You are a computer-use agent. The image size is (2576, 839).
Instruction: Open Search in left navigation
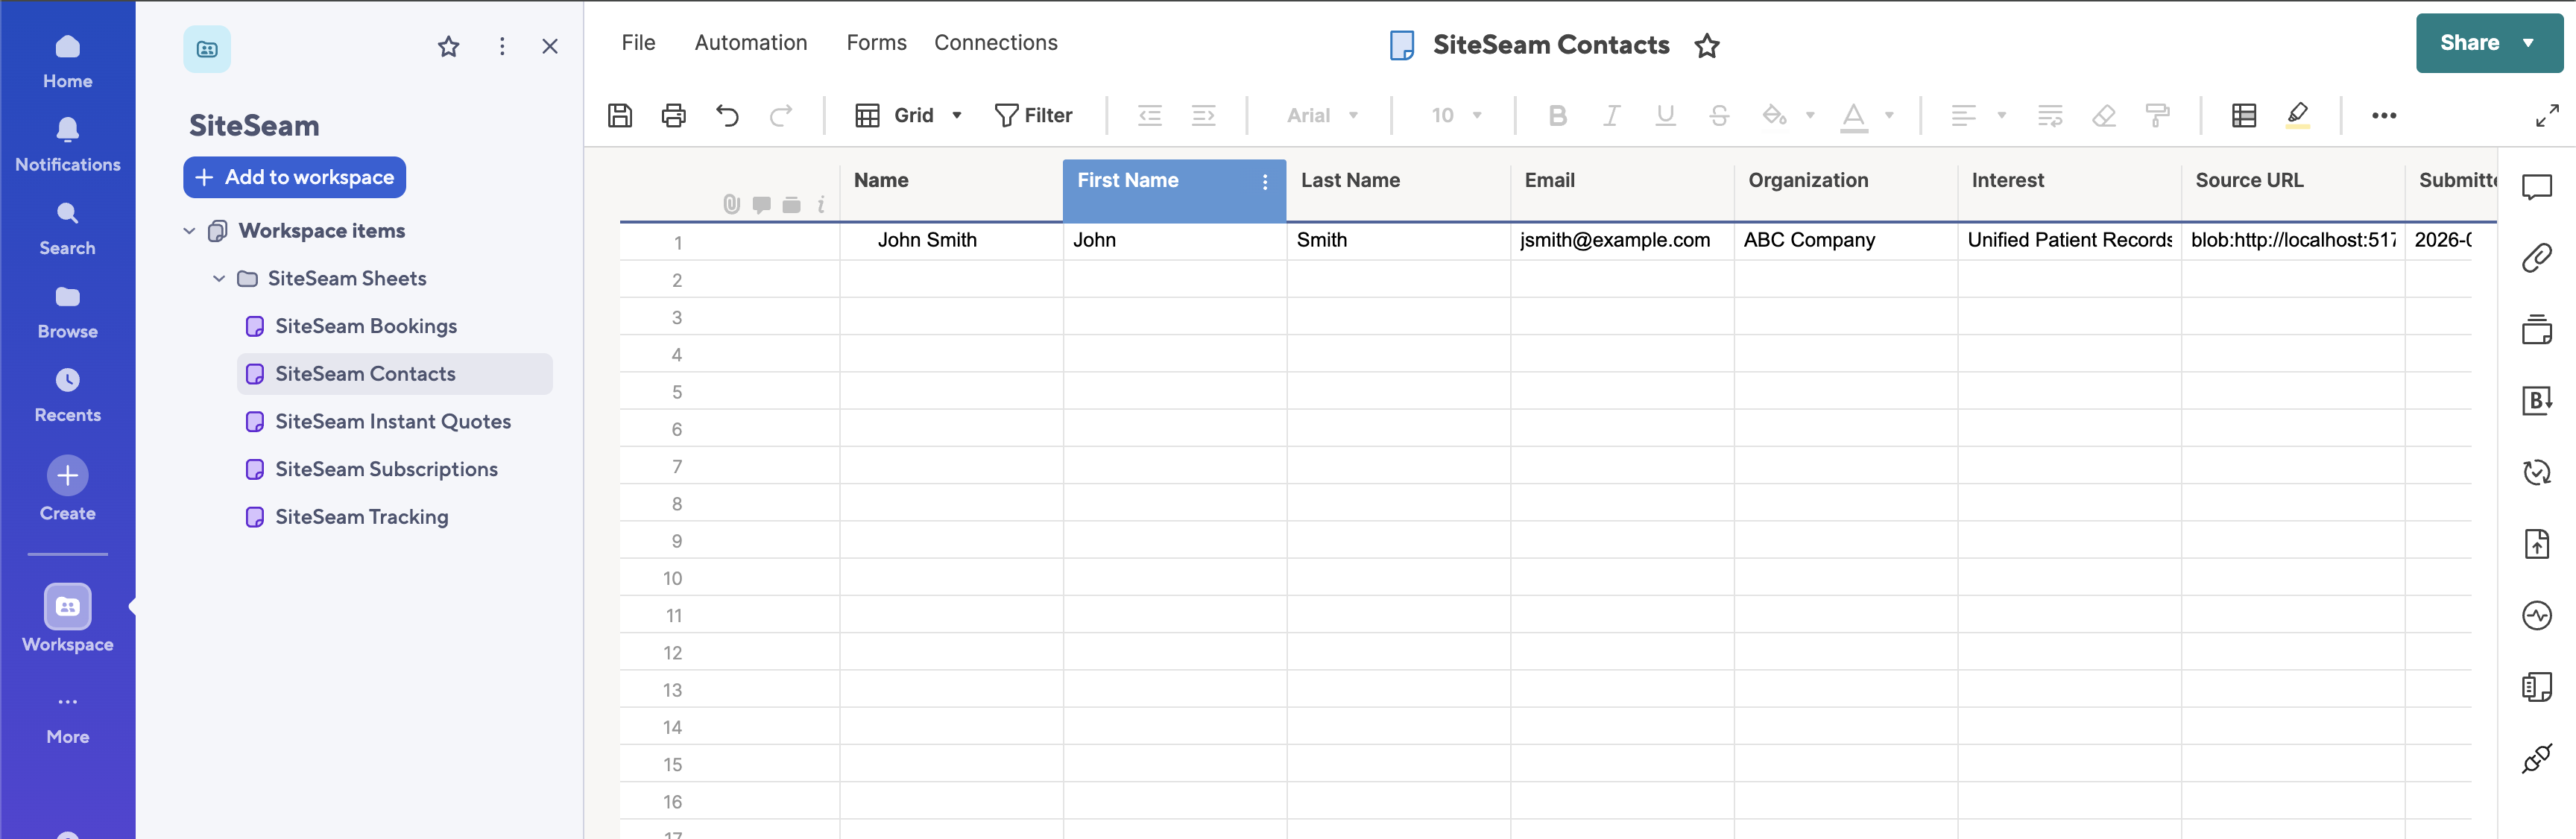click(x=68, y=229)
